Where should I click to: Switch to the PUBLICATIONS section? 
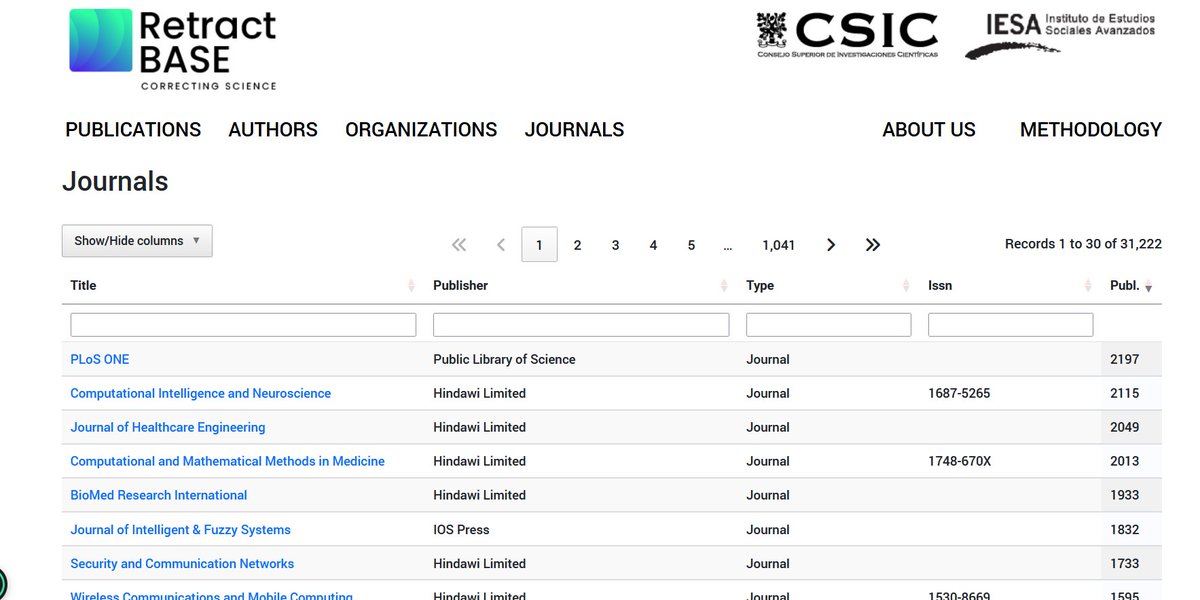132,129
